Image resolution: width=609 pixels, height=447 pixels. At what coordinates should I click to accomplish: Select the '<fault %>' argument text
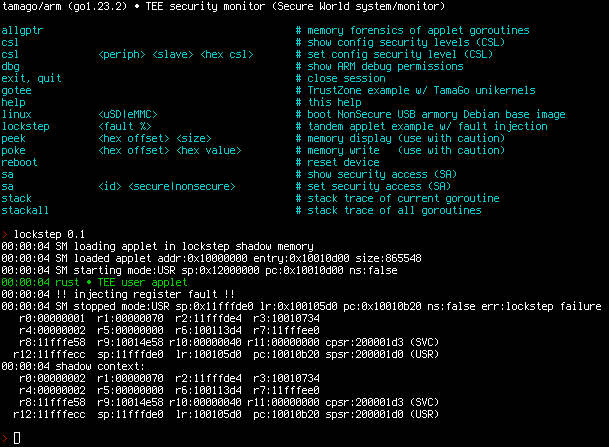point(125,127)
